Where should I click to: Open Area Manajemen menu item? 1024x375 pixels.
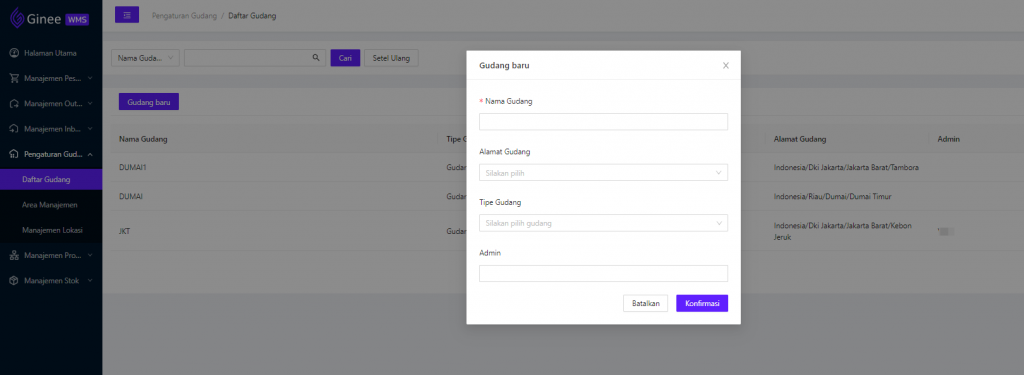[51, 205]
